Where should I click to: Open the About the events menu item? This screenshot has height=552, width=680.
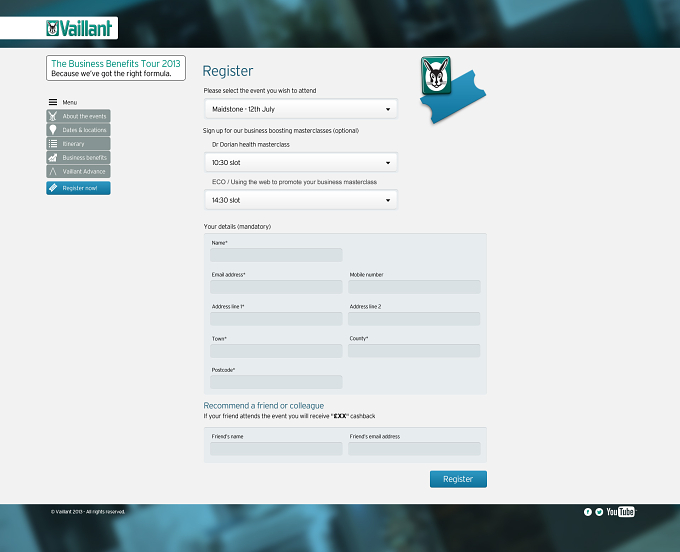[78, 116]
